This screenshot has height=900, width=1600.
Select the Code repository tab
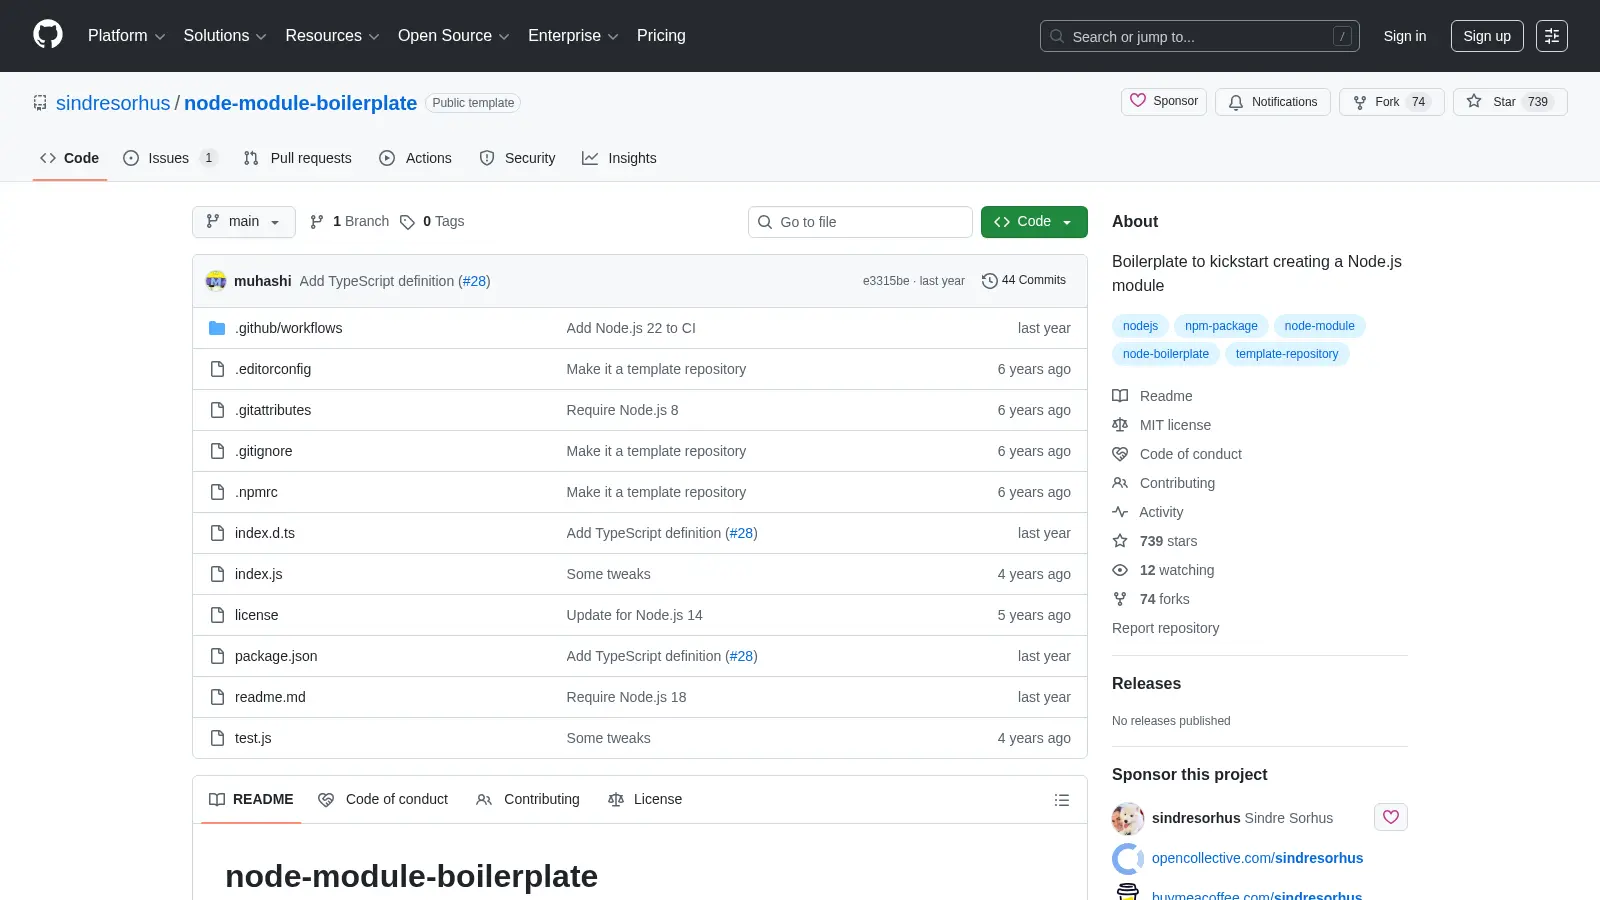pyautogui.click(x=70, y=158)
